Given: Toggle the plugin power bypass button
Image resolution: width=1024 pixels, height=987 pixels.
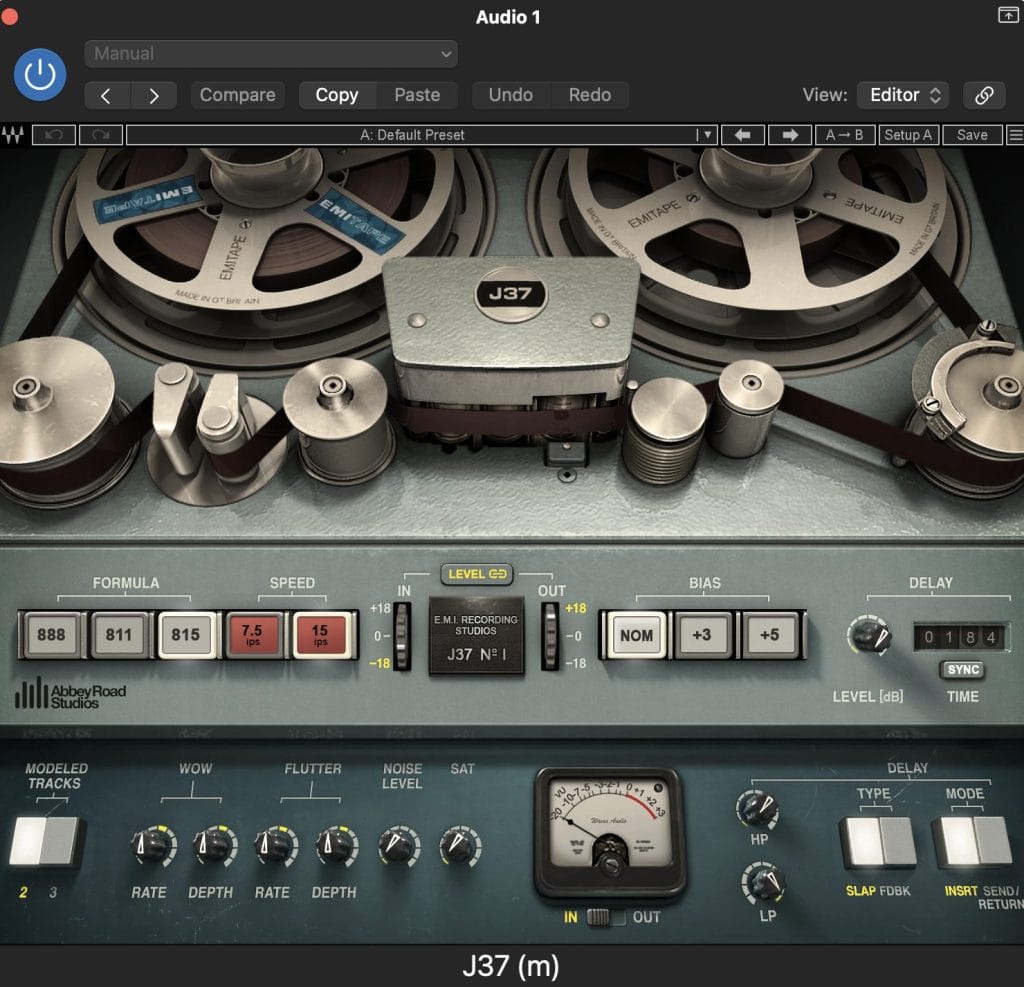Looking at the screenshot, I should 40,74.
